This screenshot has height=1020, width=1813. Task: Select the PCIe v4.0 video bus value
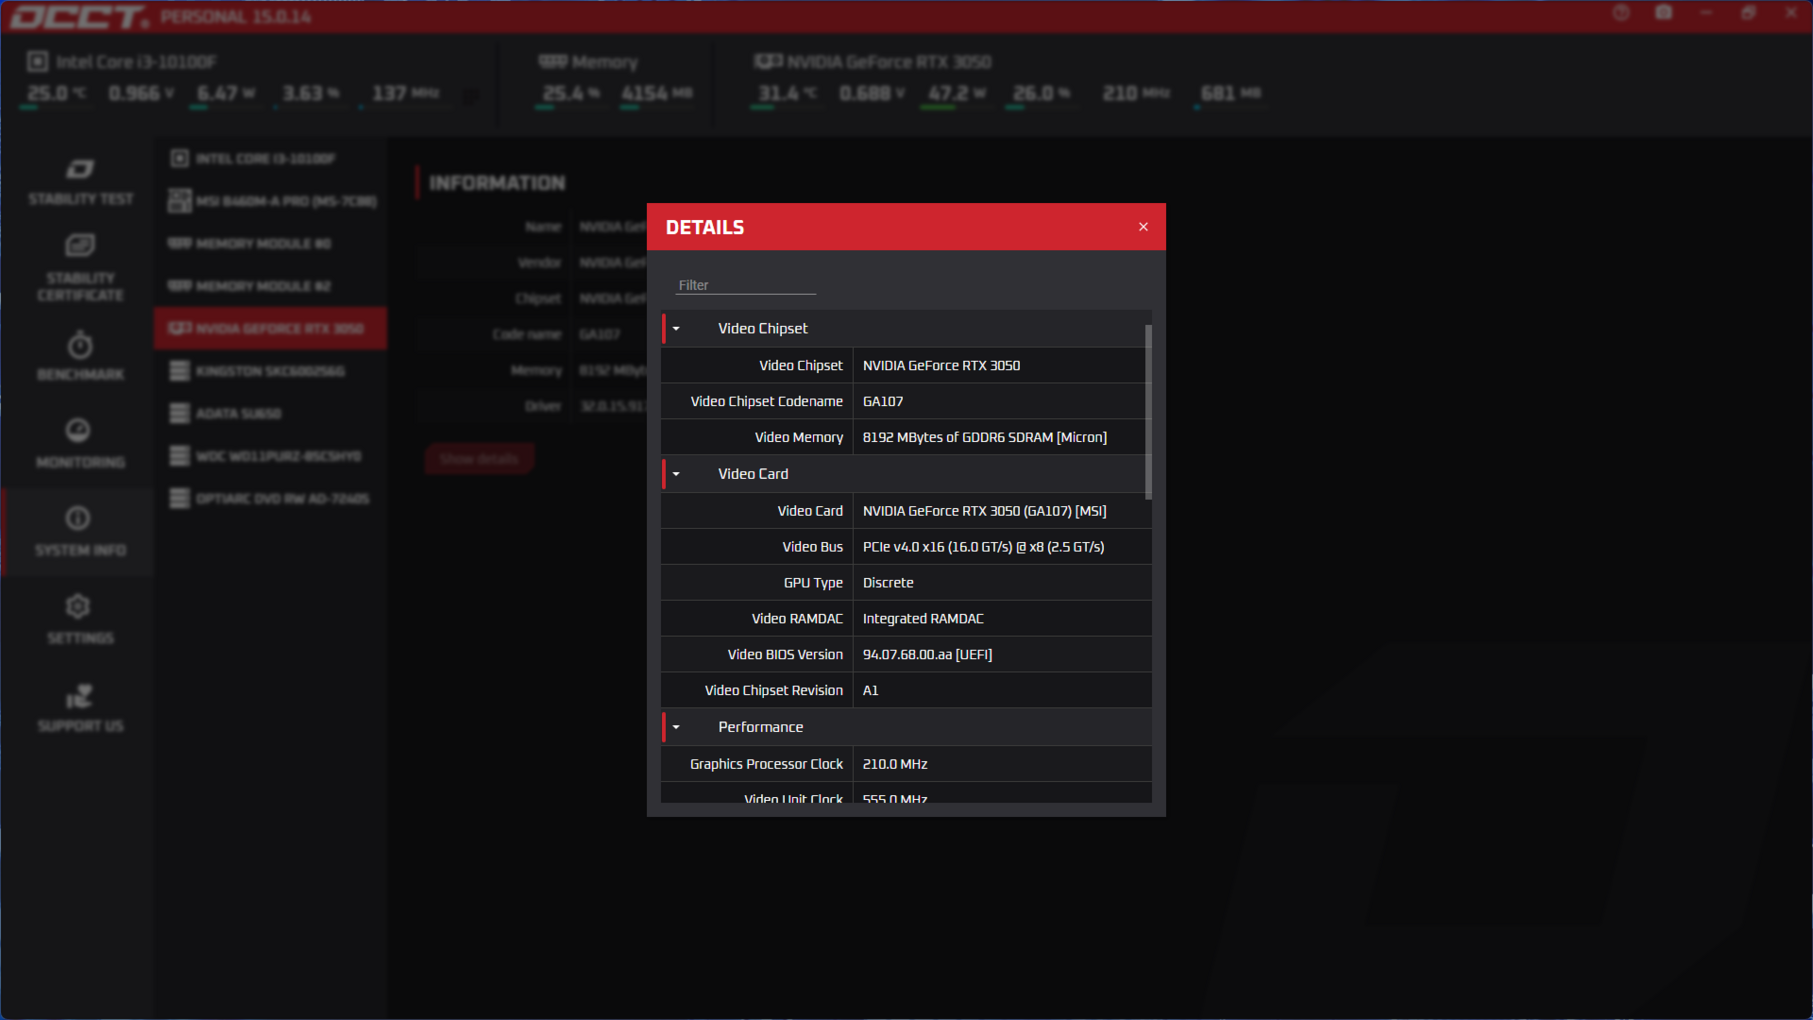pos(983,547)
